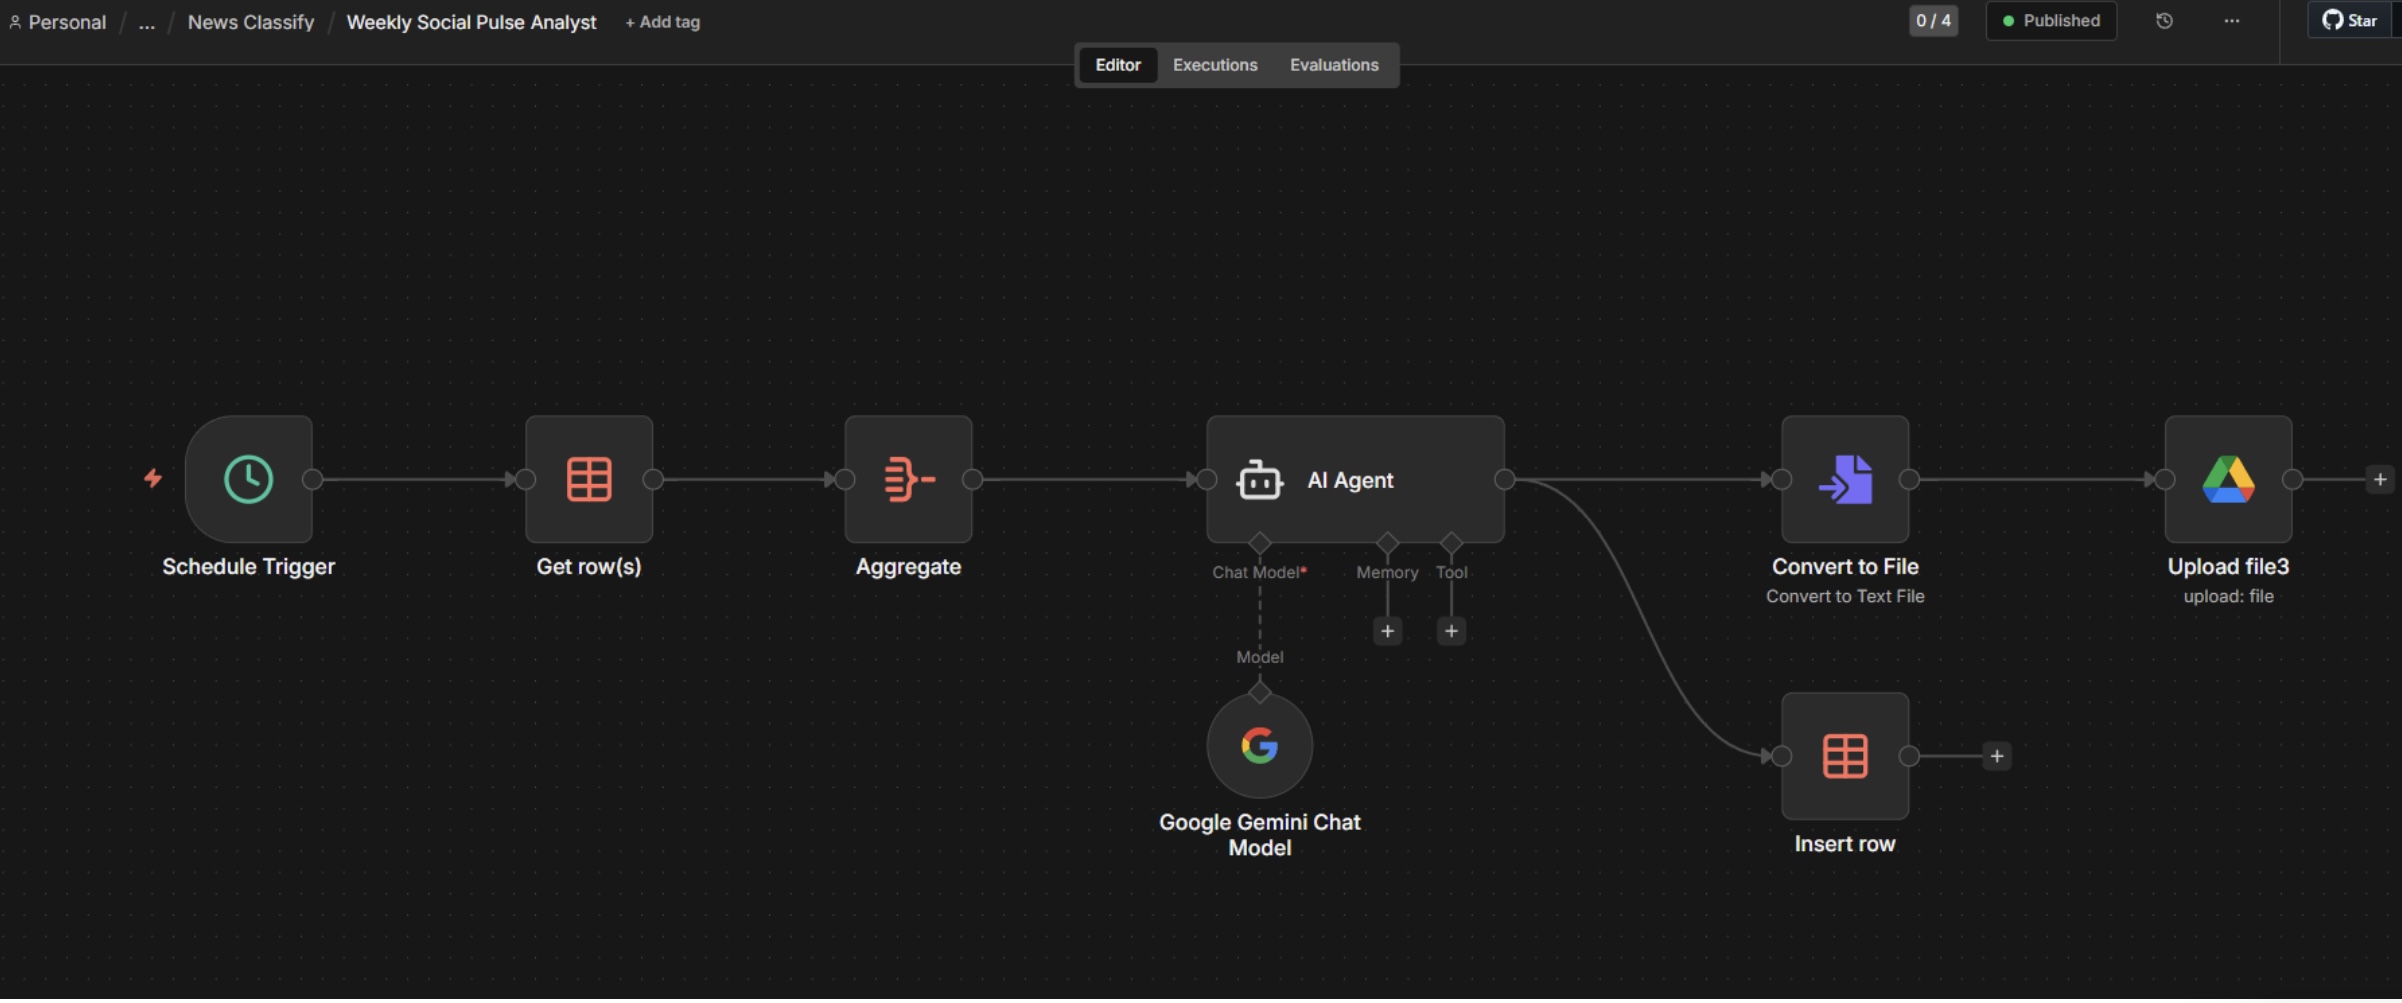Click the Chat Model diamond connector
The height and width of the screenshot is (1003, 2402).
pyautogui.click(x=1260, y=543)
